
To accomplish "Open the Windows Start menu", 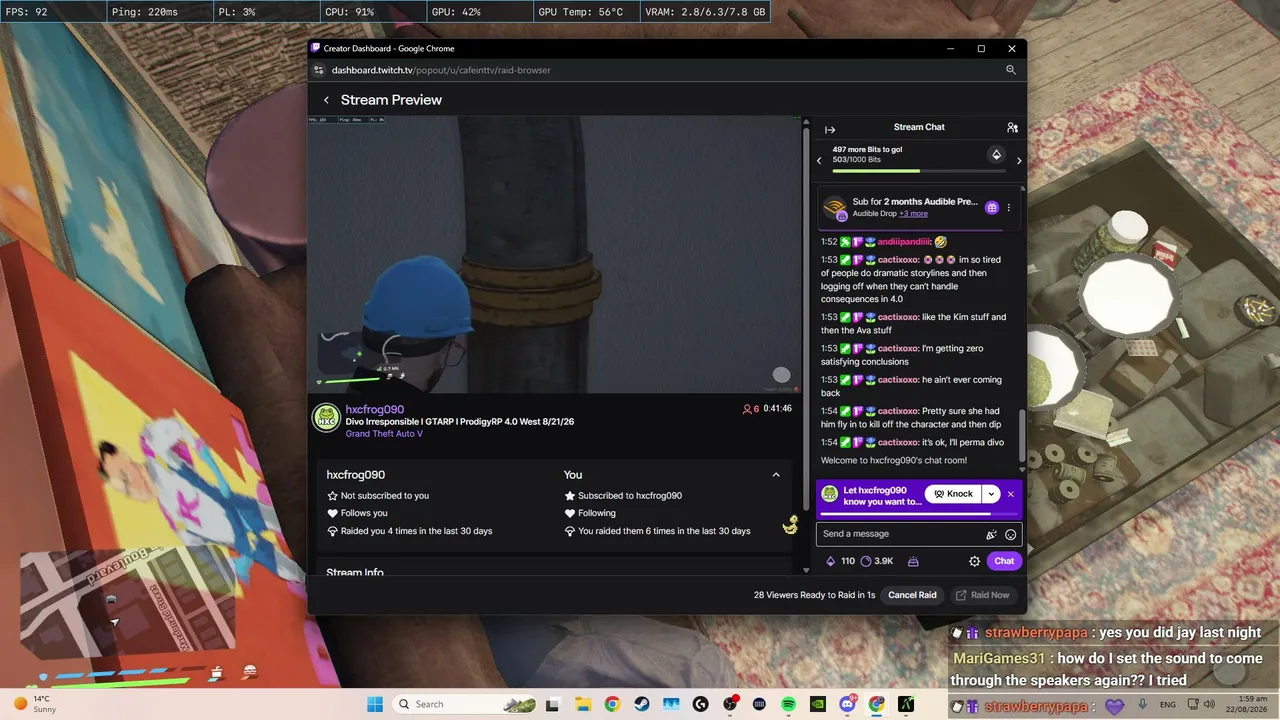I will tap(374, 704).
